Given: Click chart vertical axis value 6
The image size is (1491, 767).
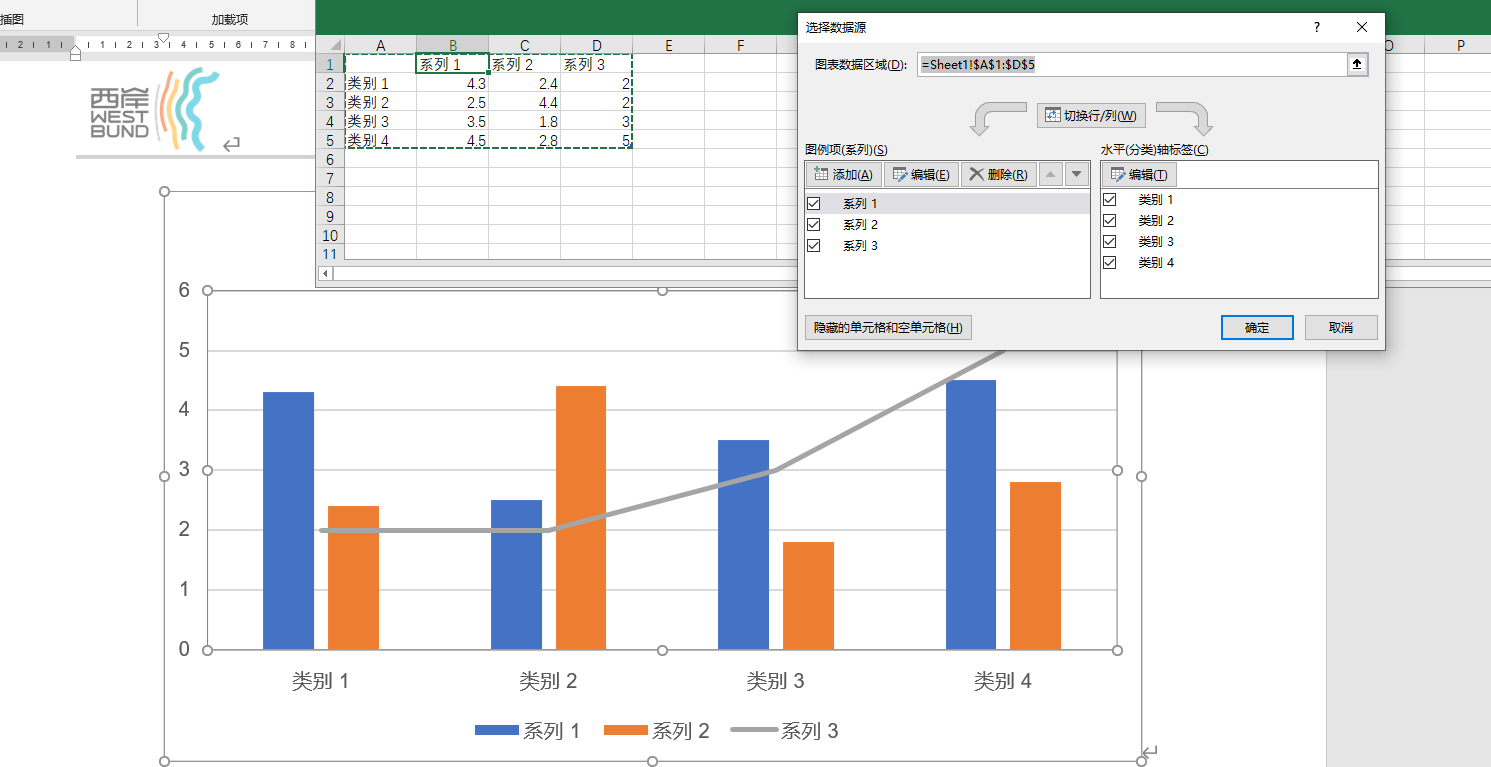Looking at the screenshot, I should [183, 290].
